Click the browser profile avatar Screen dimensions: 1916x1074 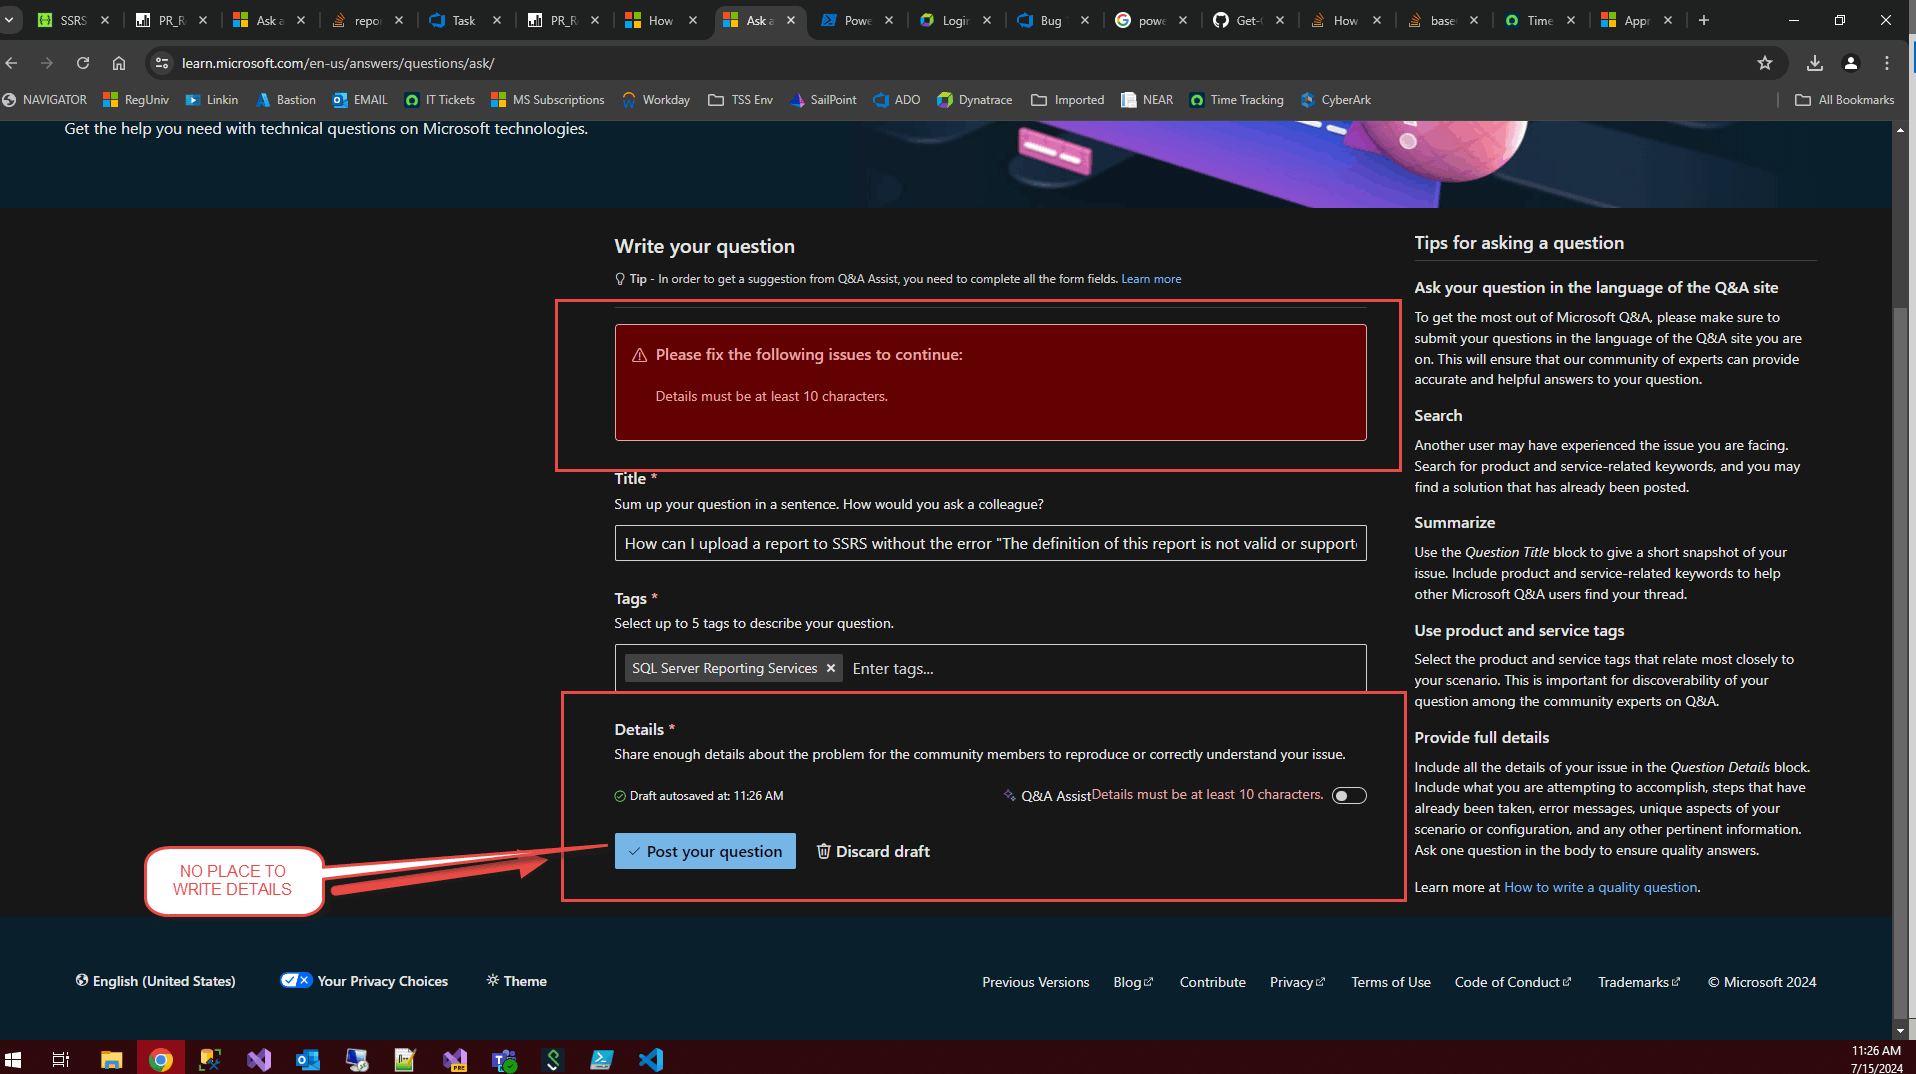point(1850,62)
